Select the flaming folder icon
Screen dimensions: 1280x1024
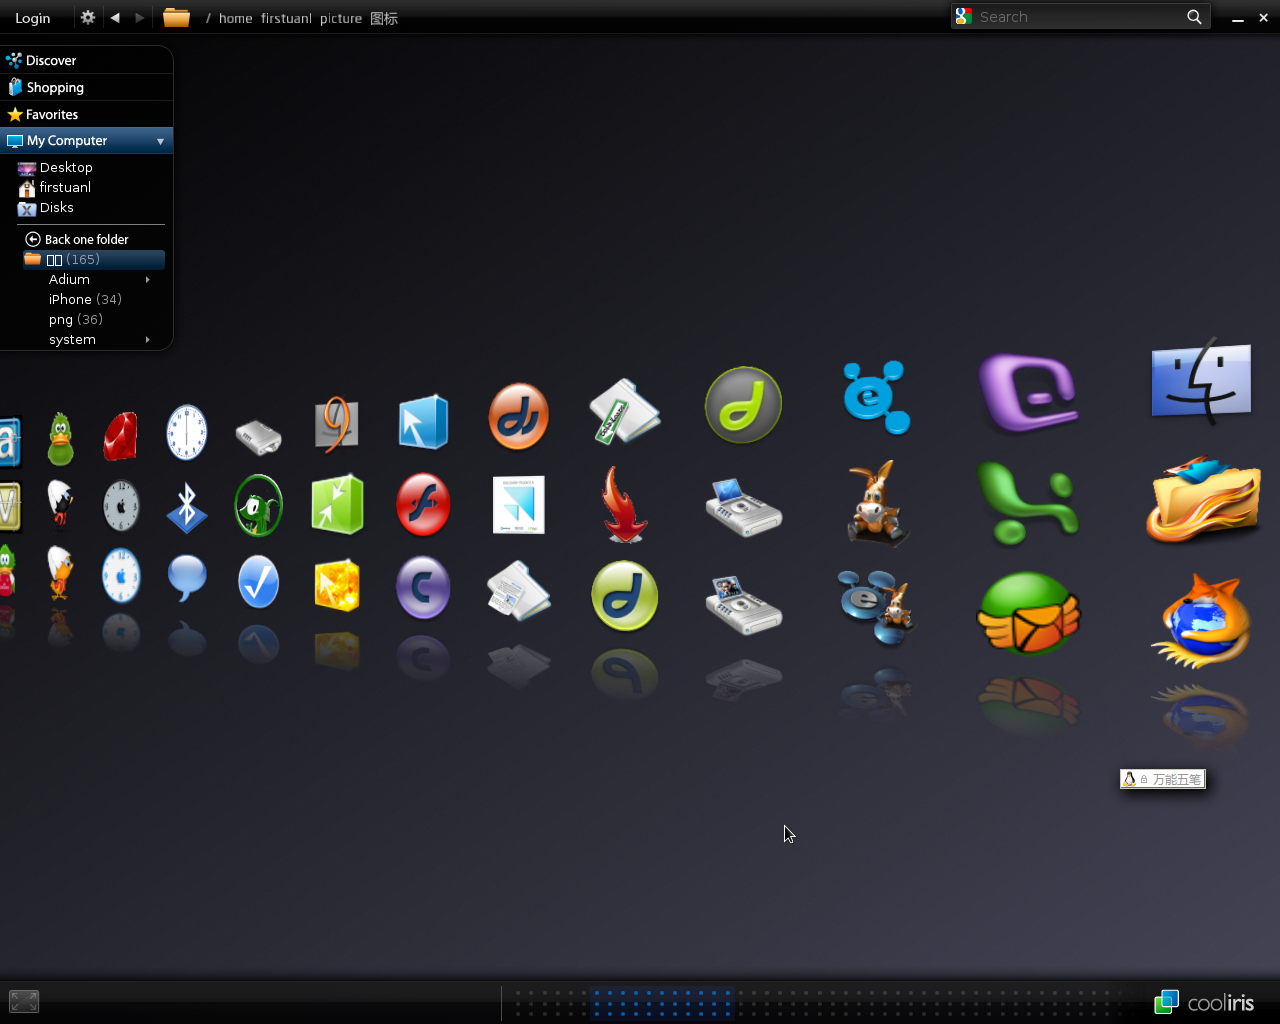[1203, 500]
